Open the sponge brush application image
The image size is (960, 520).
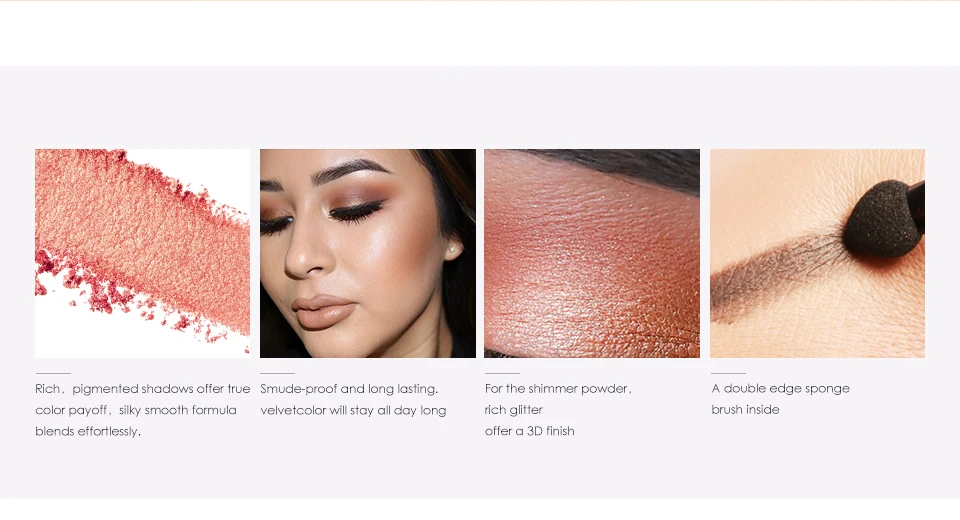817,253
